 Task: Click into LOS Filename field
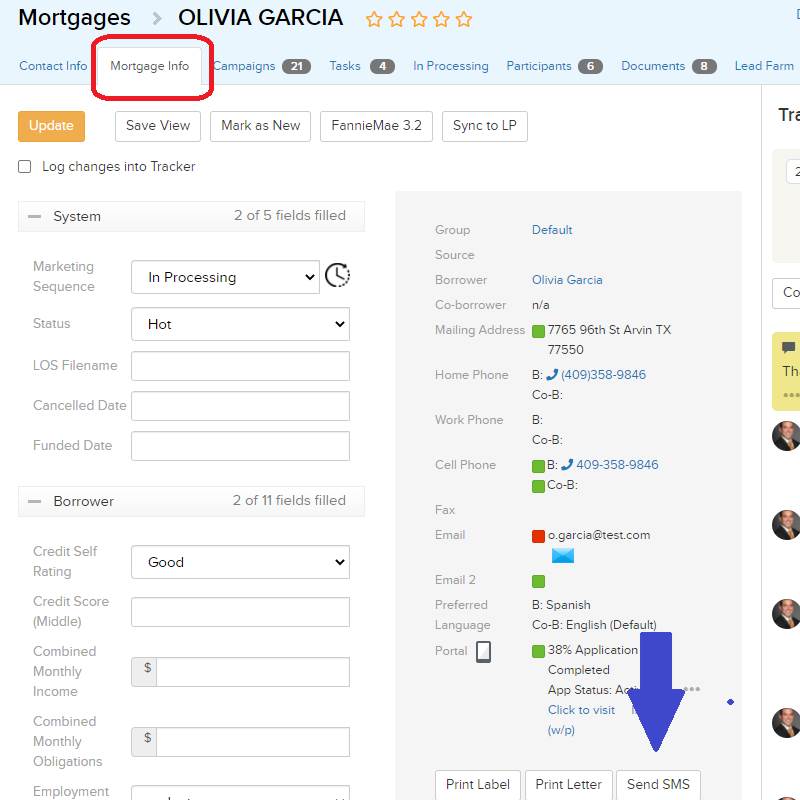pos(240,366)
